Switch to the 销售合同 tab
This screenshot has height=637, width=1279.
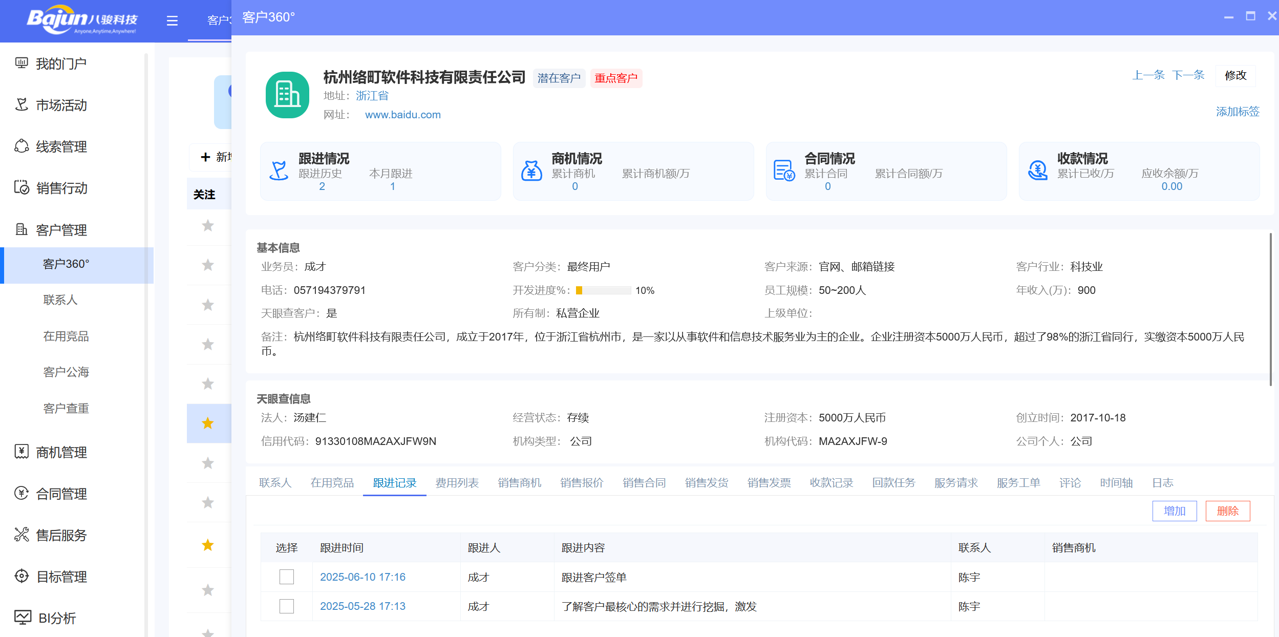644,483
